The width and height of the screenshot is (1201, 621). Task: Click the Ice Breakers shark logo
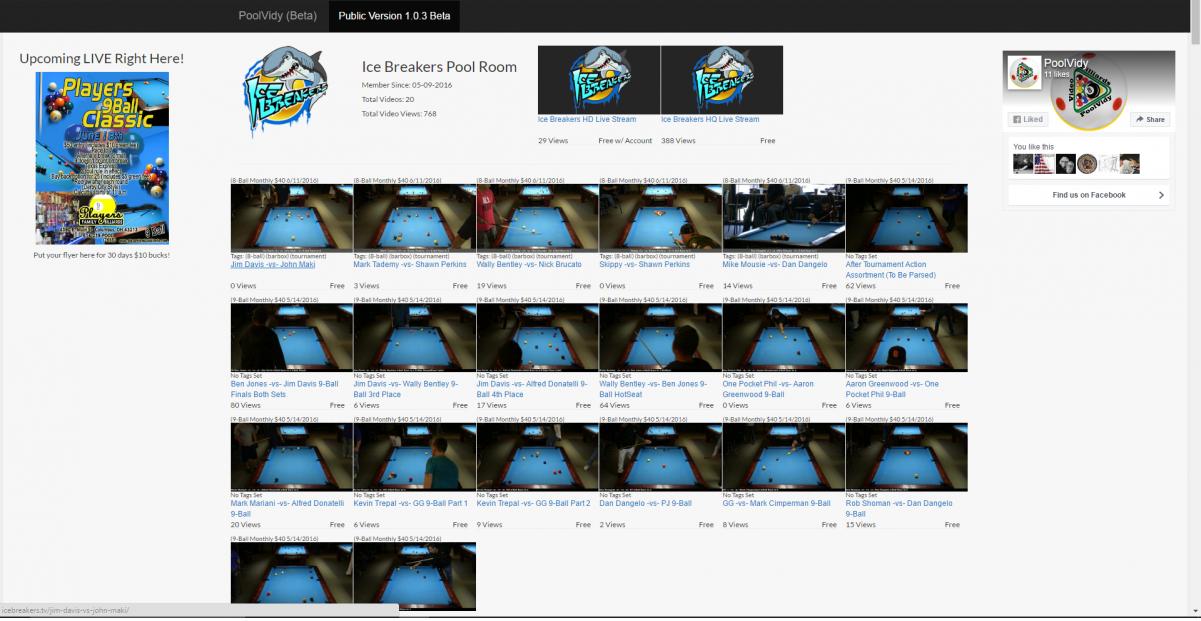tap(286, 91)
